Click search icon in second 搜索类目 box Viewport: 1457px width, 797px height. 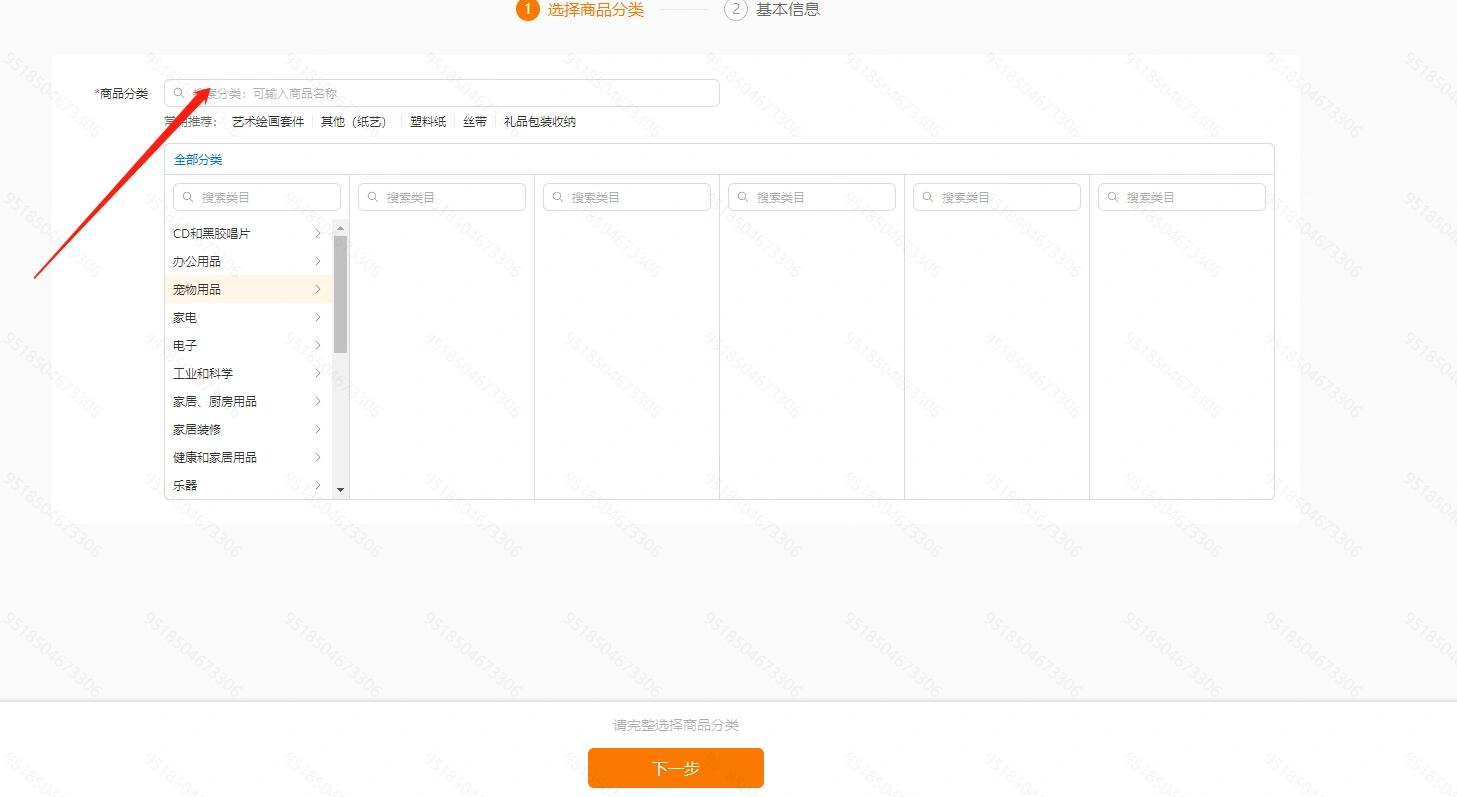click(x=373, y=197)
